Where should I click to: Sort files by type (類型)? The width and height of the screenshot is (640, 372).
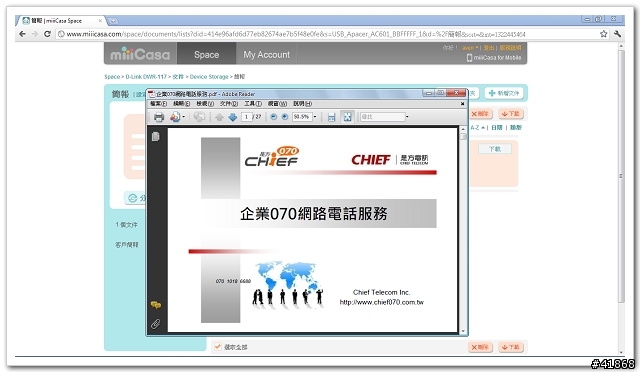[x=516, y=127]
